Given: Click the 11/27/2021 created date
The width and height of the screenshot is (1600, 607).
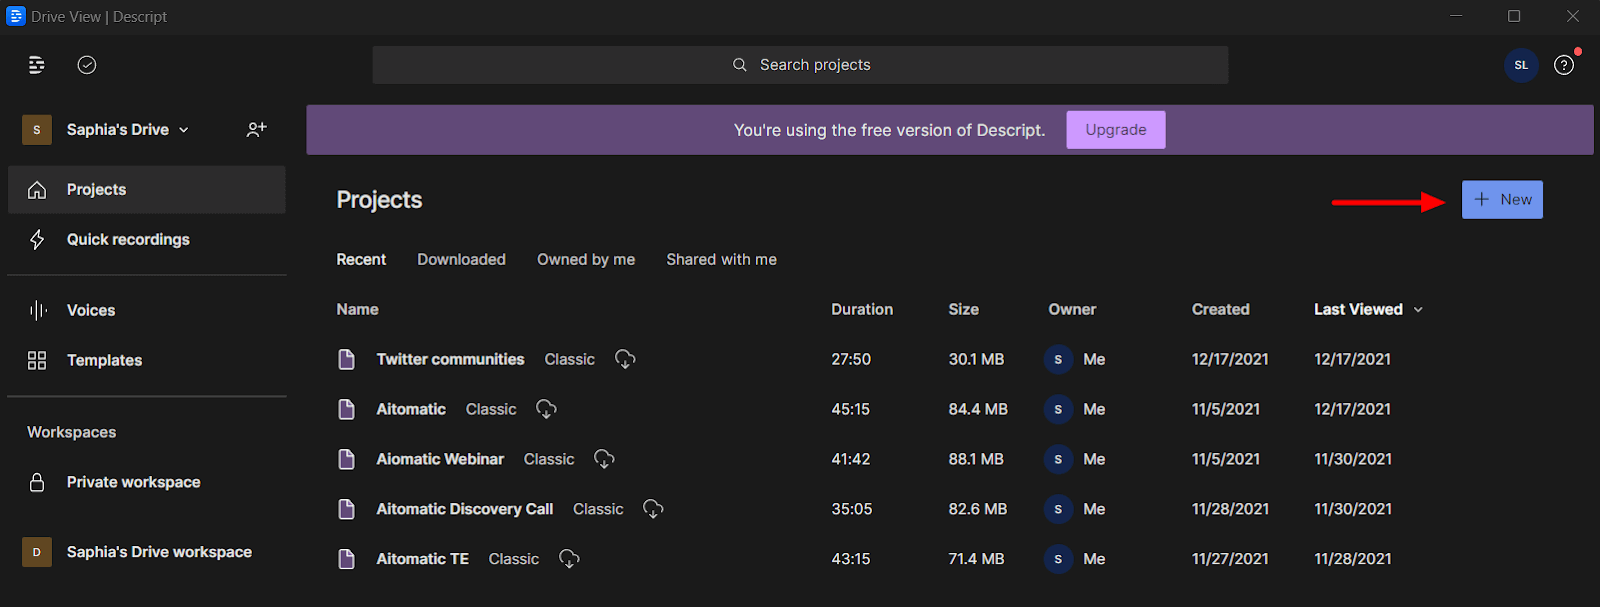Looking at the screenshot, I should (x=1230, y=559).
